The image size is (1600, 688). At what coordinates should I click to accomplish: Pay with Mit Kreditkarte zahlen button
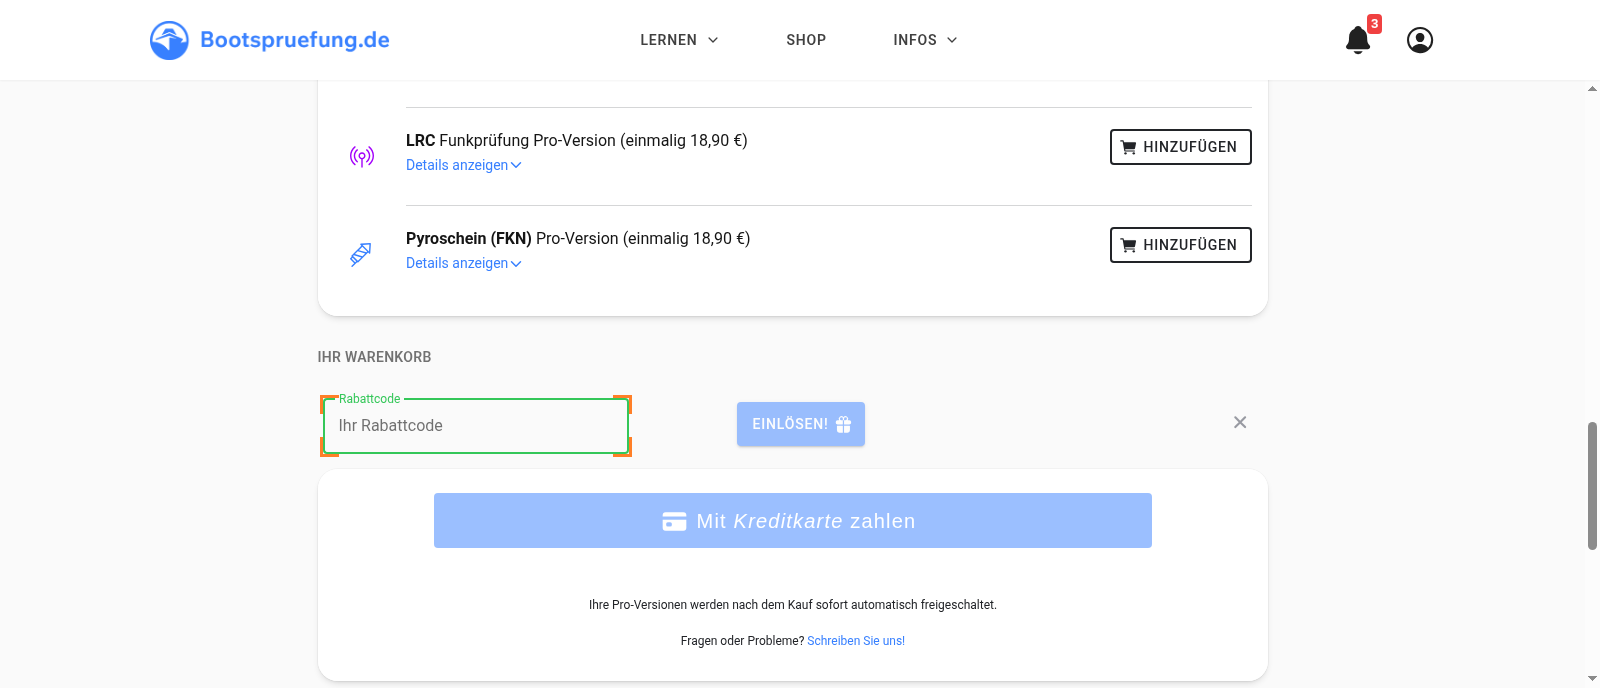[793, 520]
